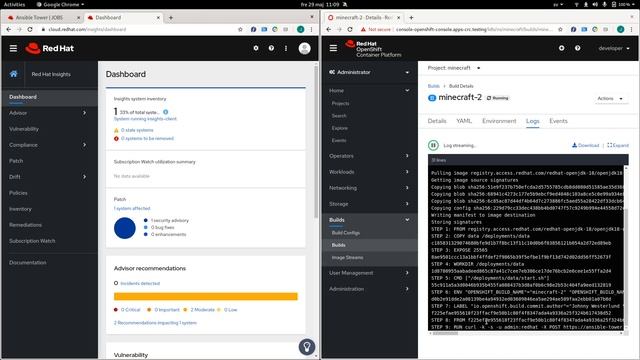Open Vulnerability in Insights sidebar
The image size is (640, 360).
24,129
